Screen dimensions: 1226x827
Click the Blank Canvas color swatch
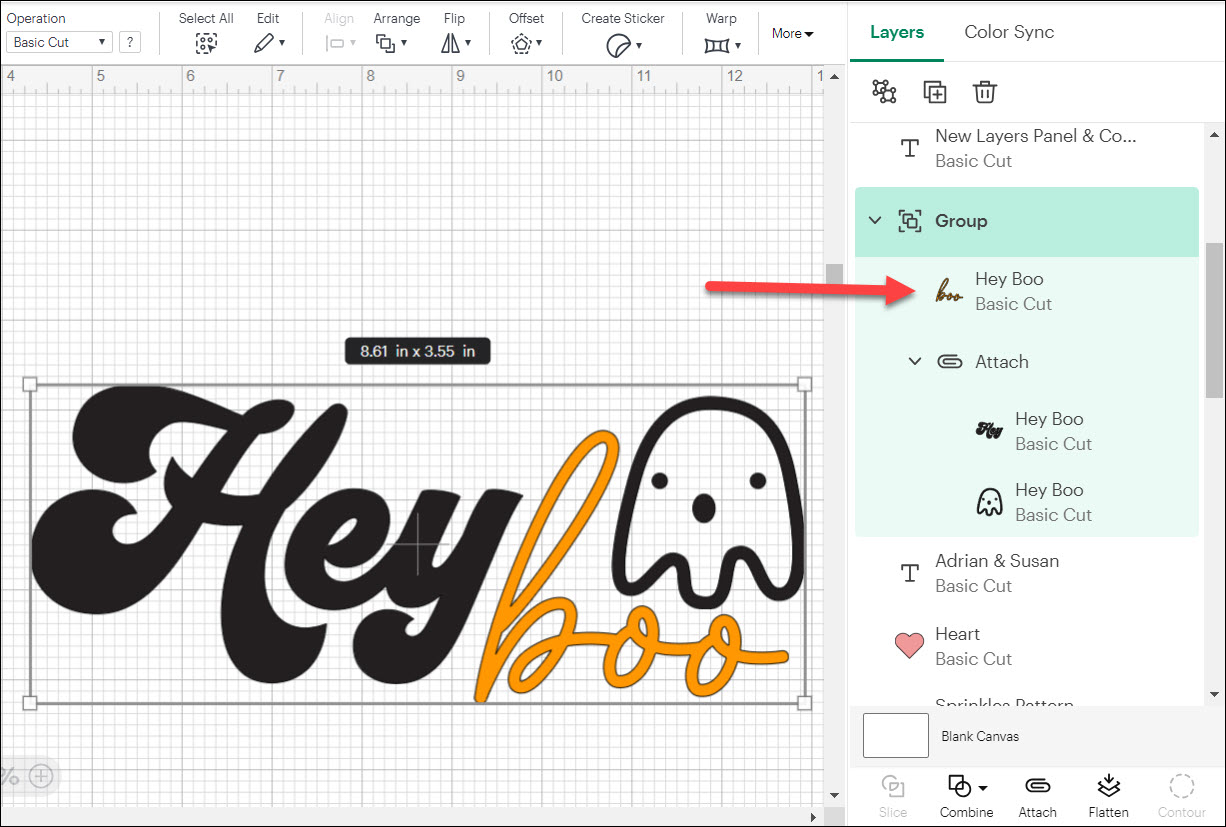tap(895, 736)
